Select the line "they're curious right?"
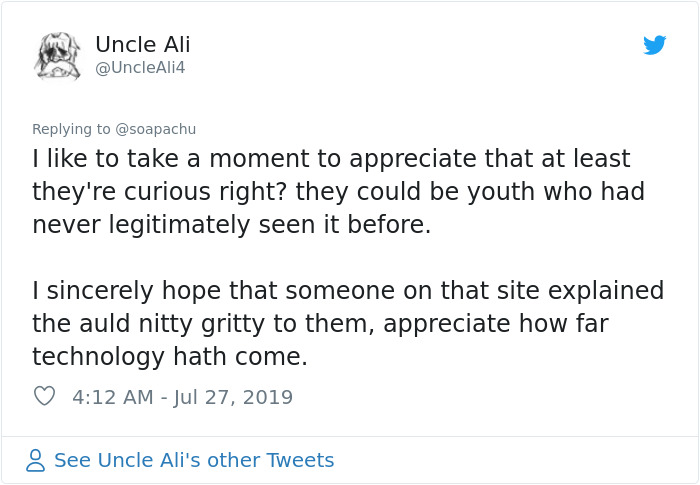 338,191
